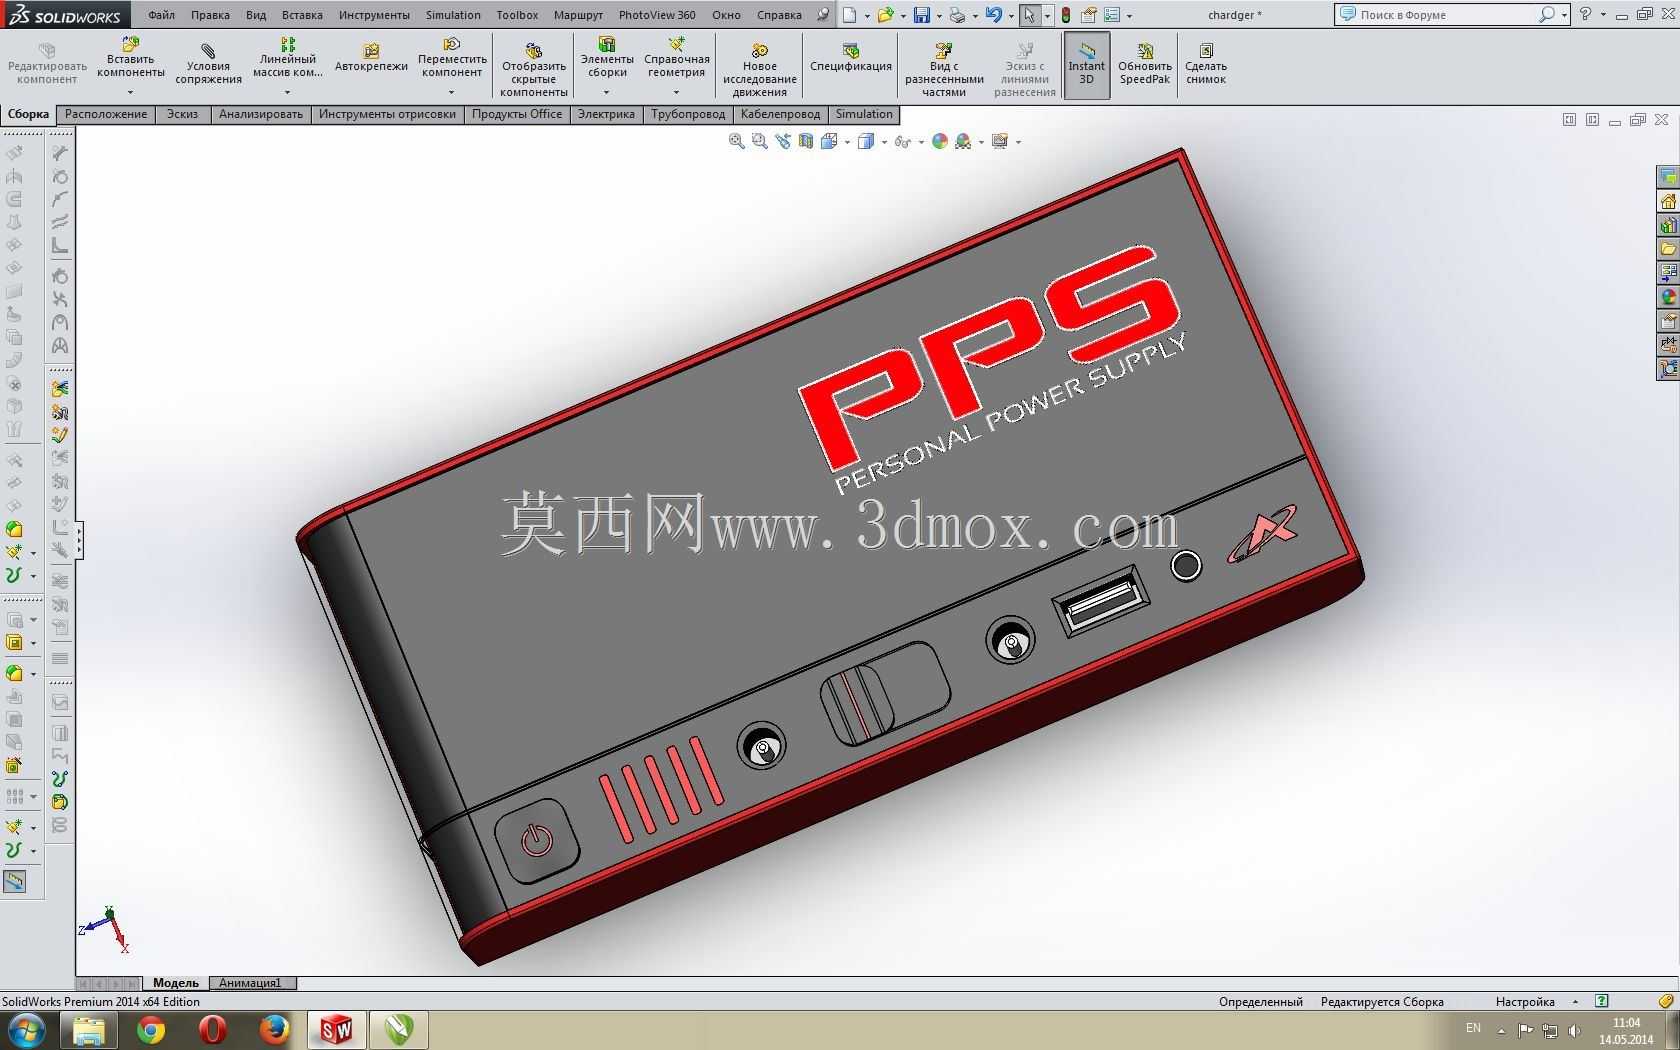
Task: Toggle the Select cursor tool in title bar
Action: tap(1029, 15)
